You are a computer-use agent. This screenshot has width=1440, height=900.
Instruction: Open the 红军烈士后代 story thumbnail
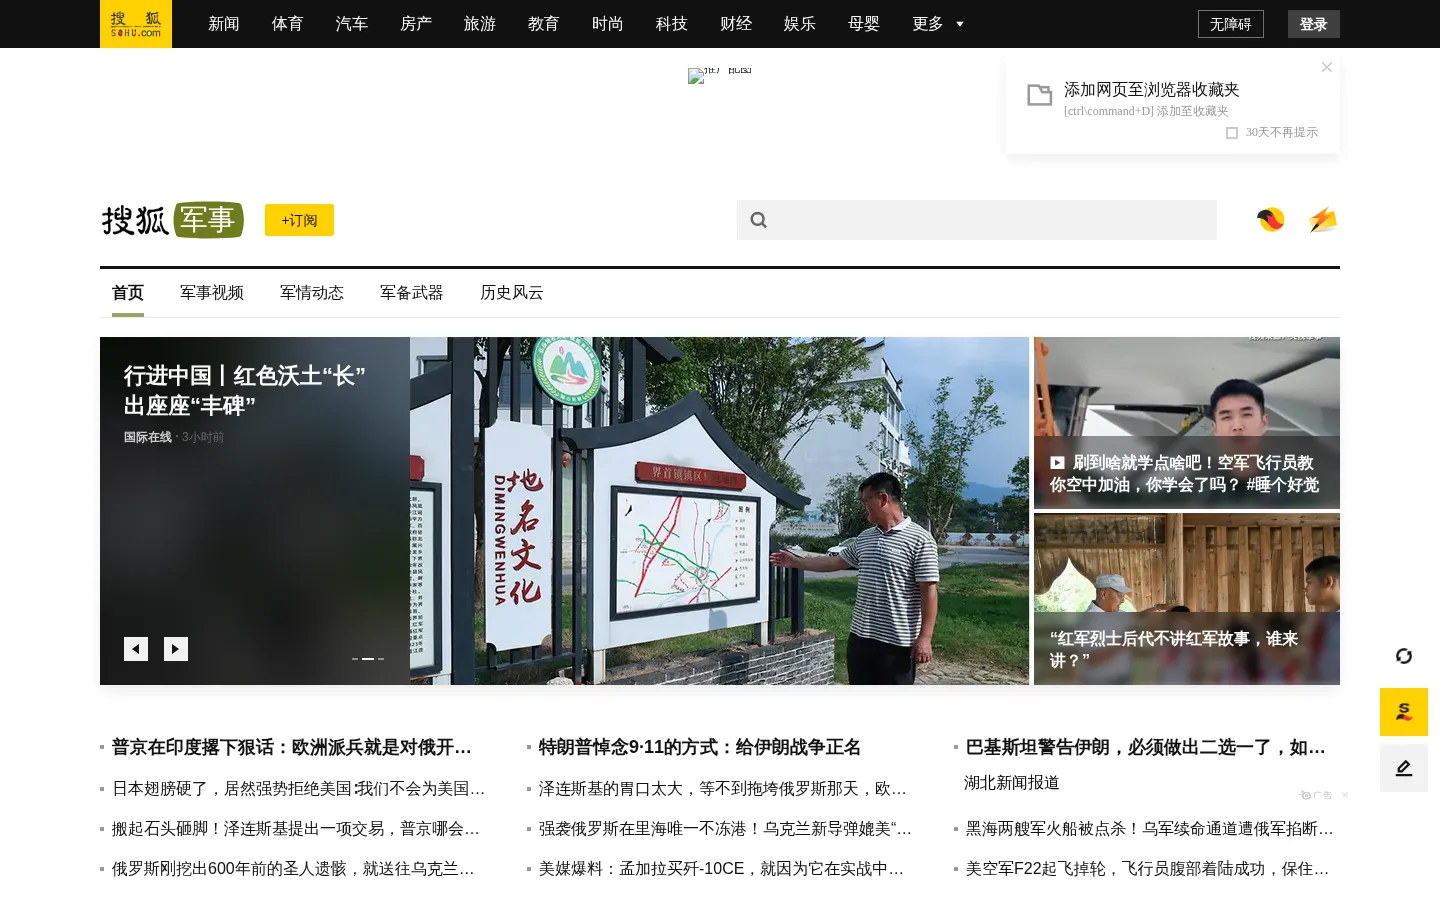(1187, 599)
